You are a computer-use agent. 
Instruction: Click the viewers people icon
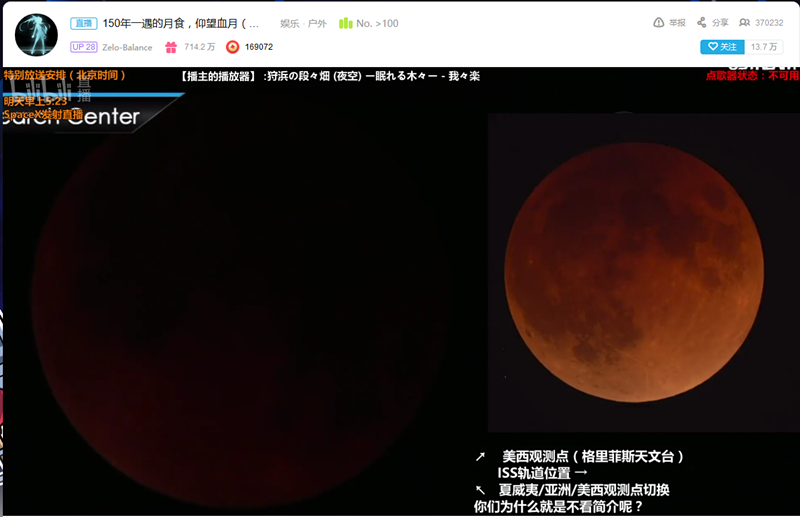pos(744,22)
